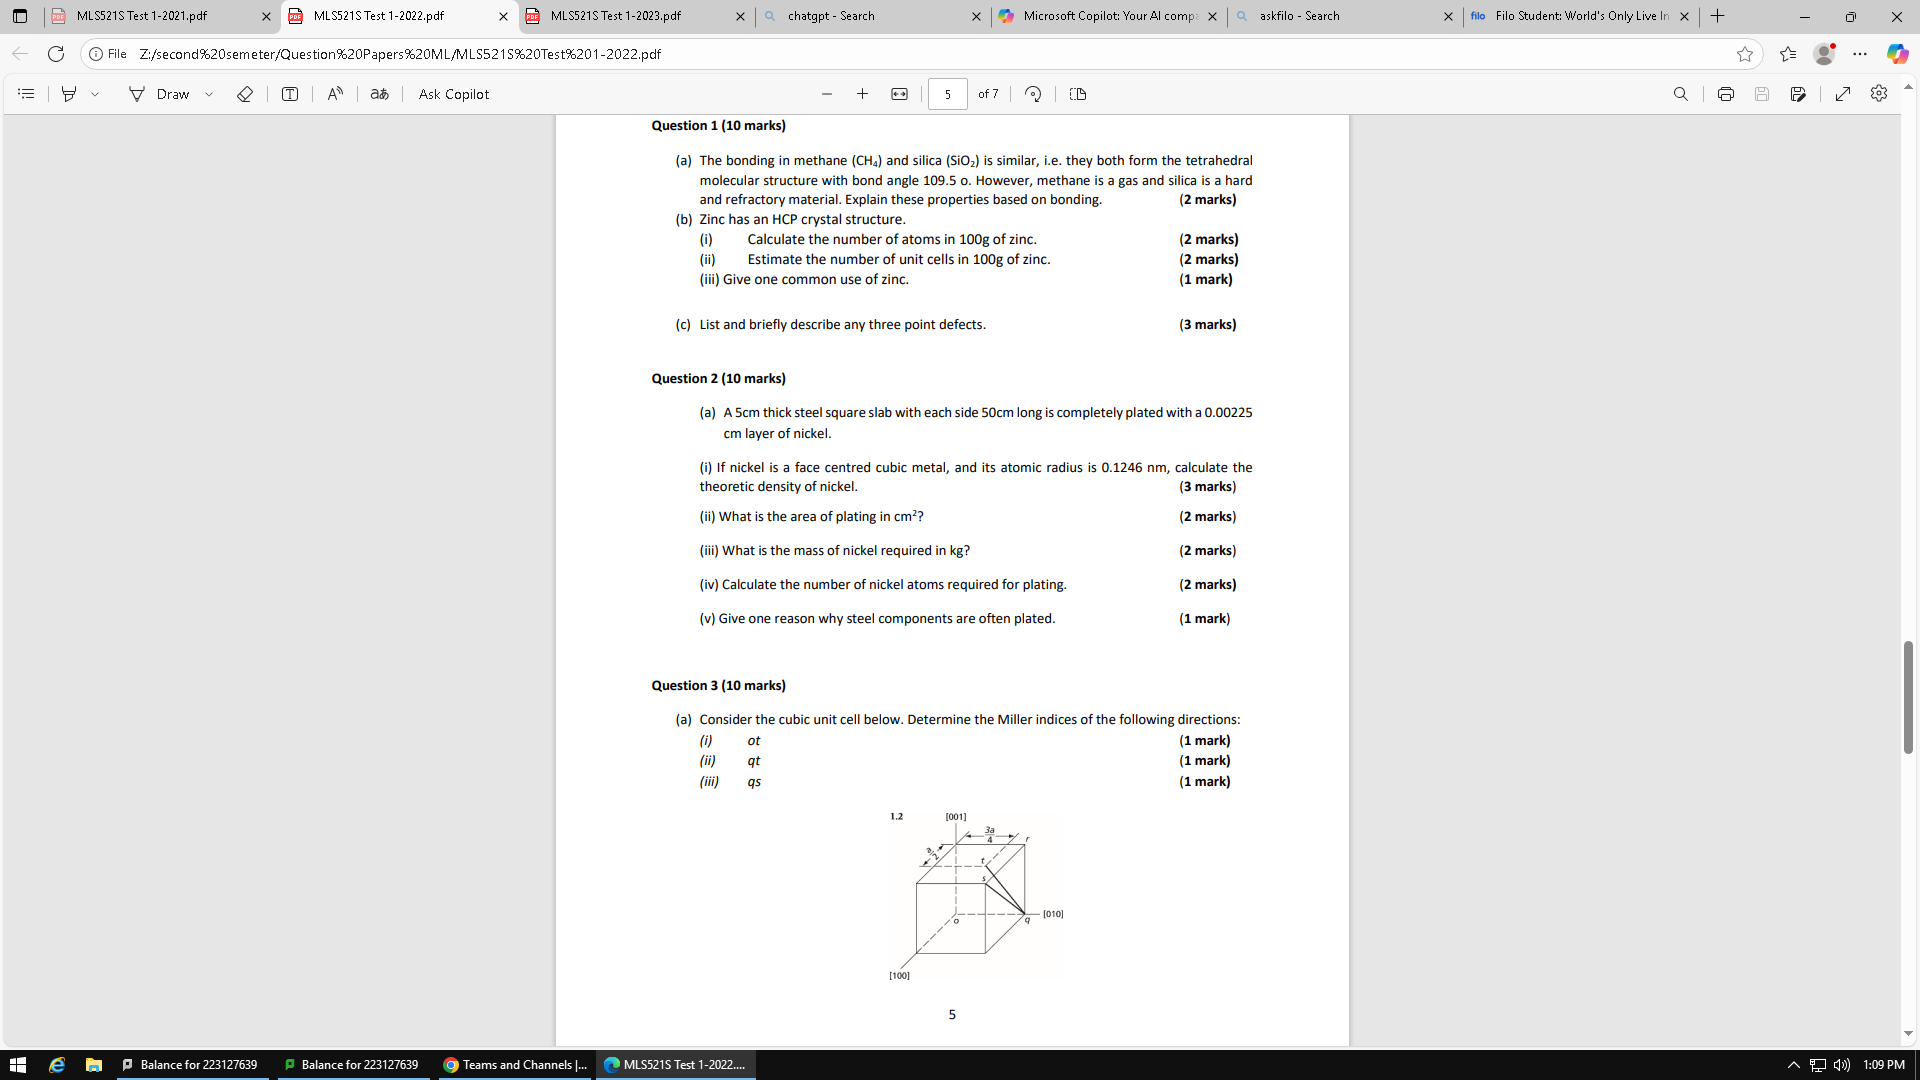Expand the Draw tool options dropdown
This screenshot has height=1080, width=1920.
(x=209, y=94)
